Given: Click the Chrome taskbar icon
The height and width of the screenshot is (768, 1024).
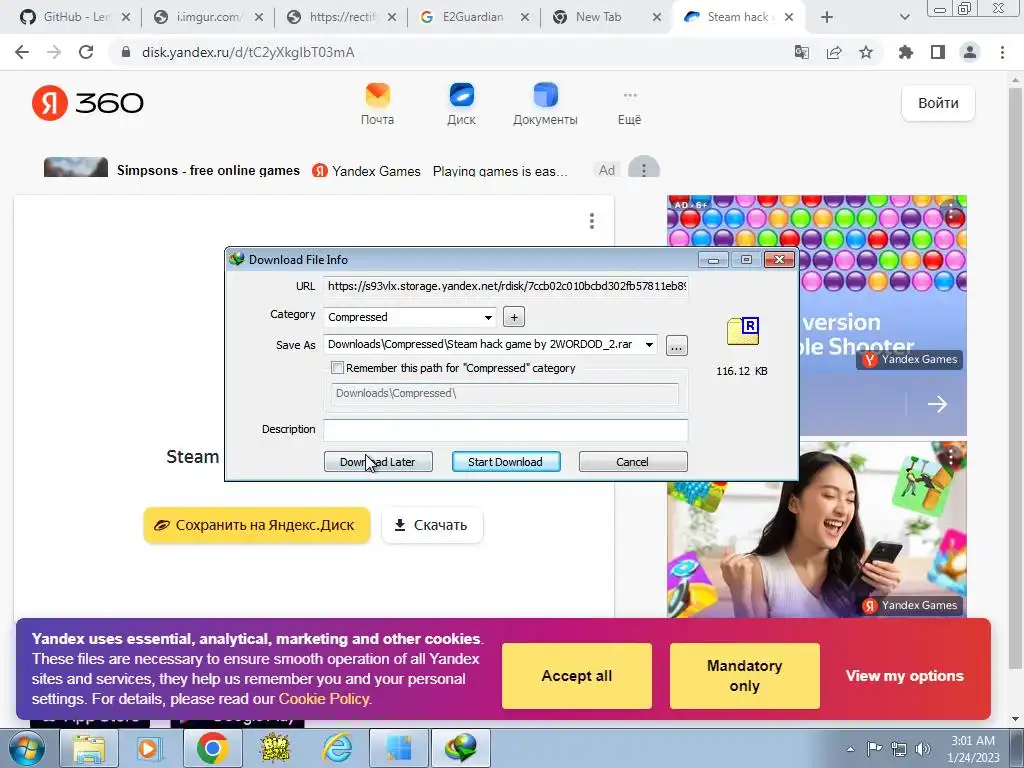Looking at the screenshot, I should (x=212, y=748).
